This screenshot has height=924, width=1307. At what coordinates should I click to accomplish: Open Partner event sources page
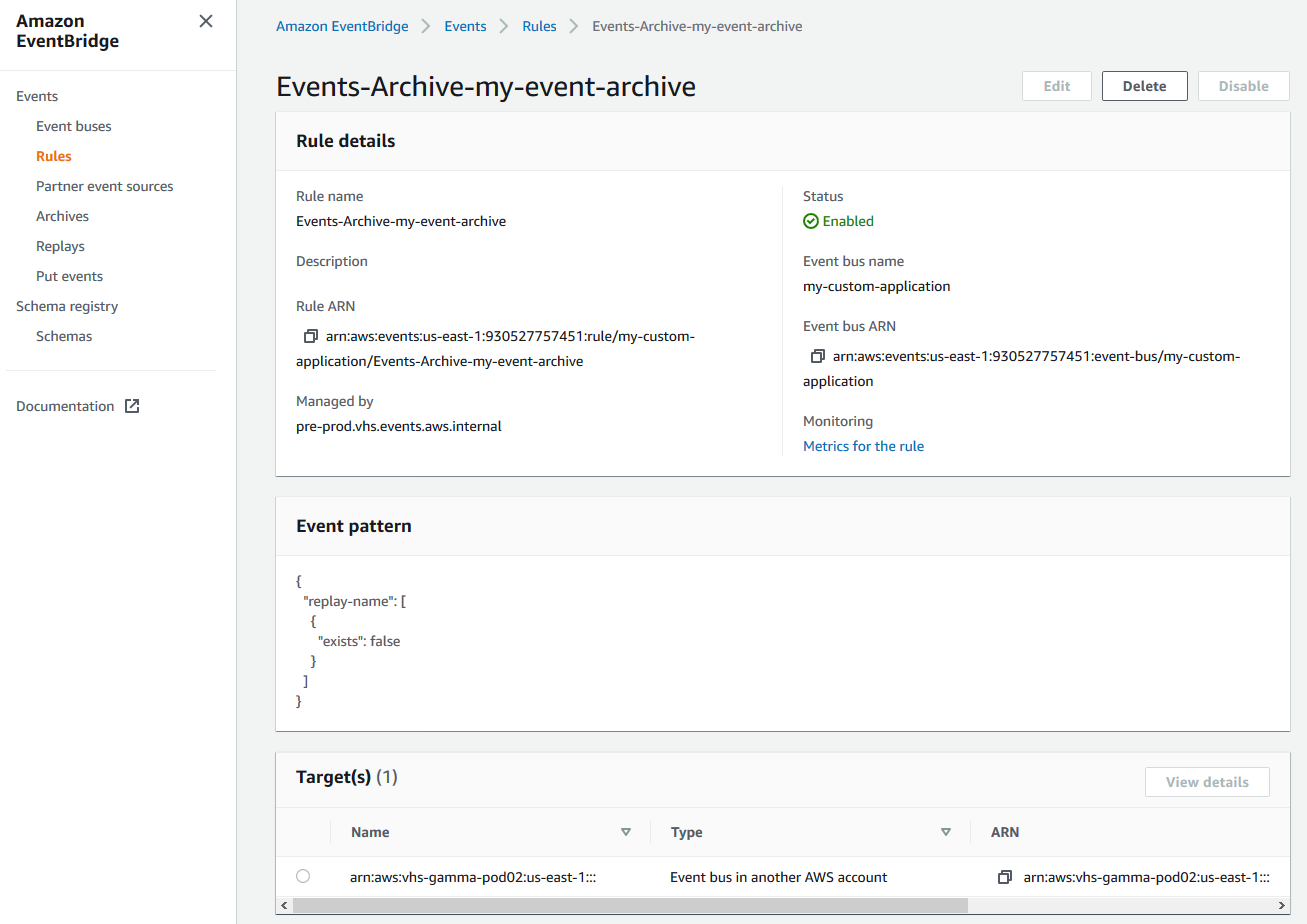pyautogui.click(x=105, y=186)
